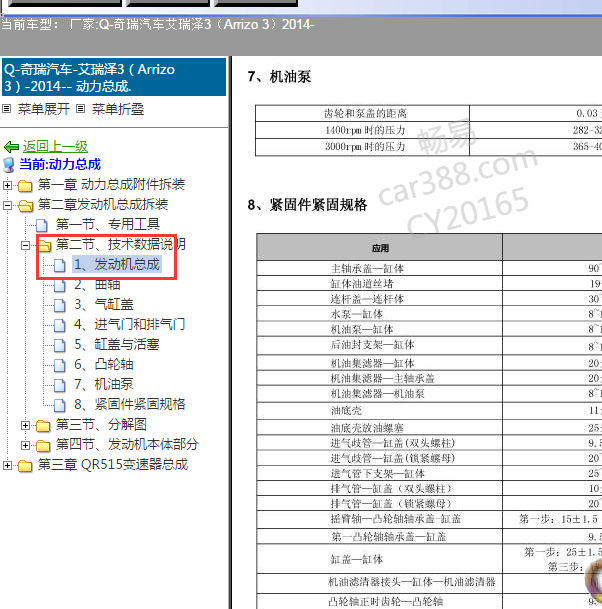The height and width of the screenshot is (609, 602).
Task: Open 3、气缸盖 page
Action: tap(104, 304)
